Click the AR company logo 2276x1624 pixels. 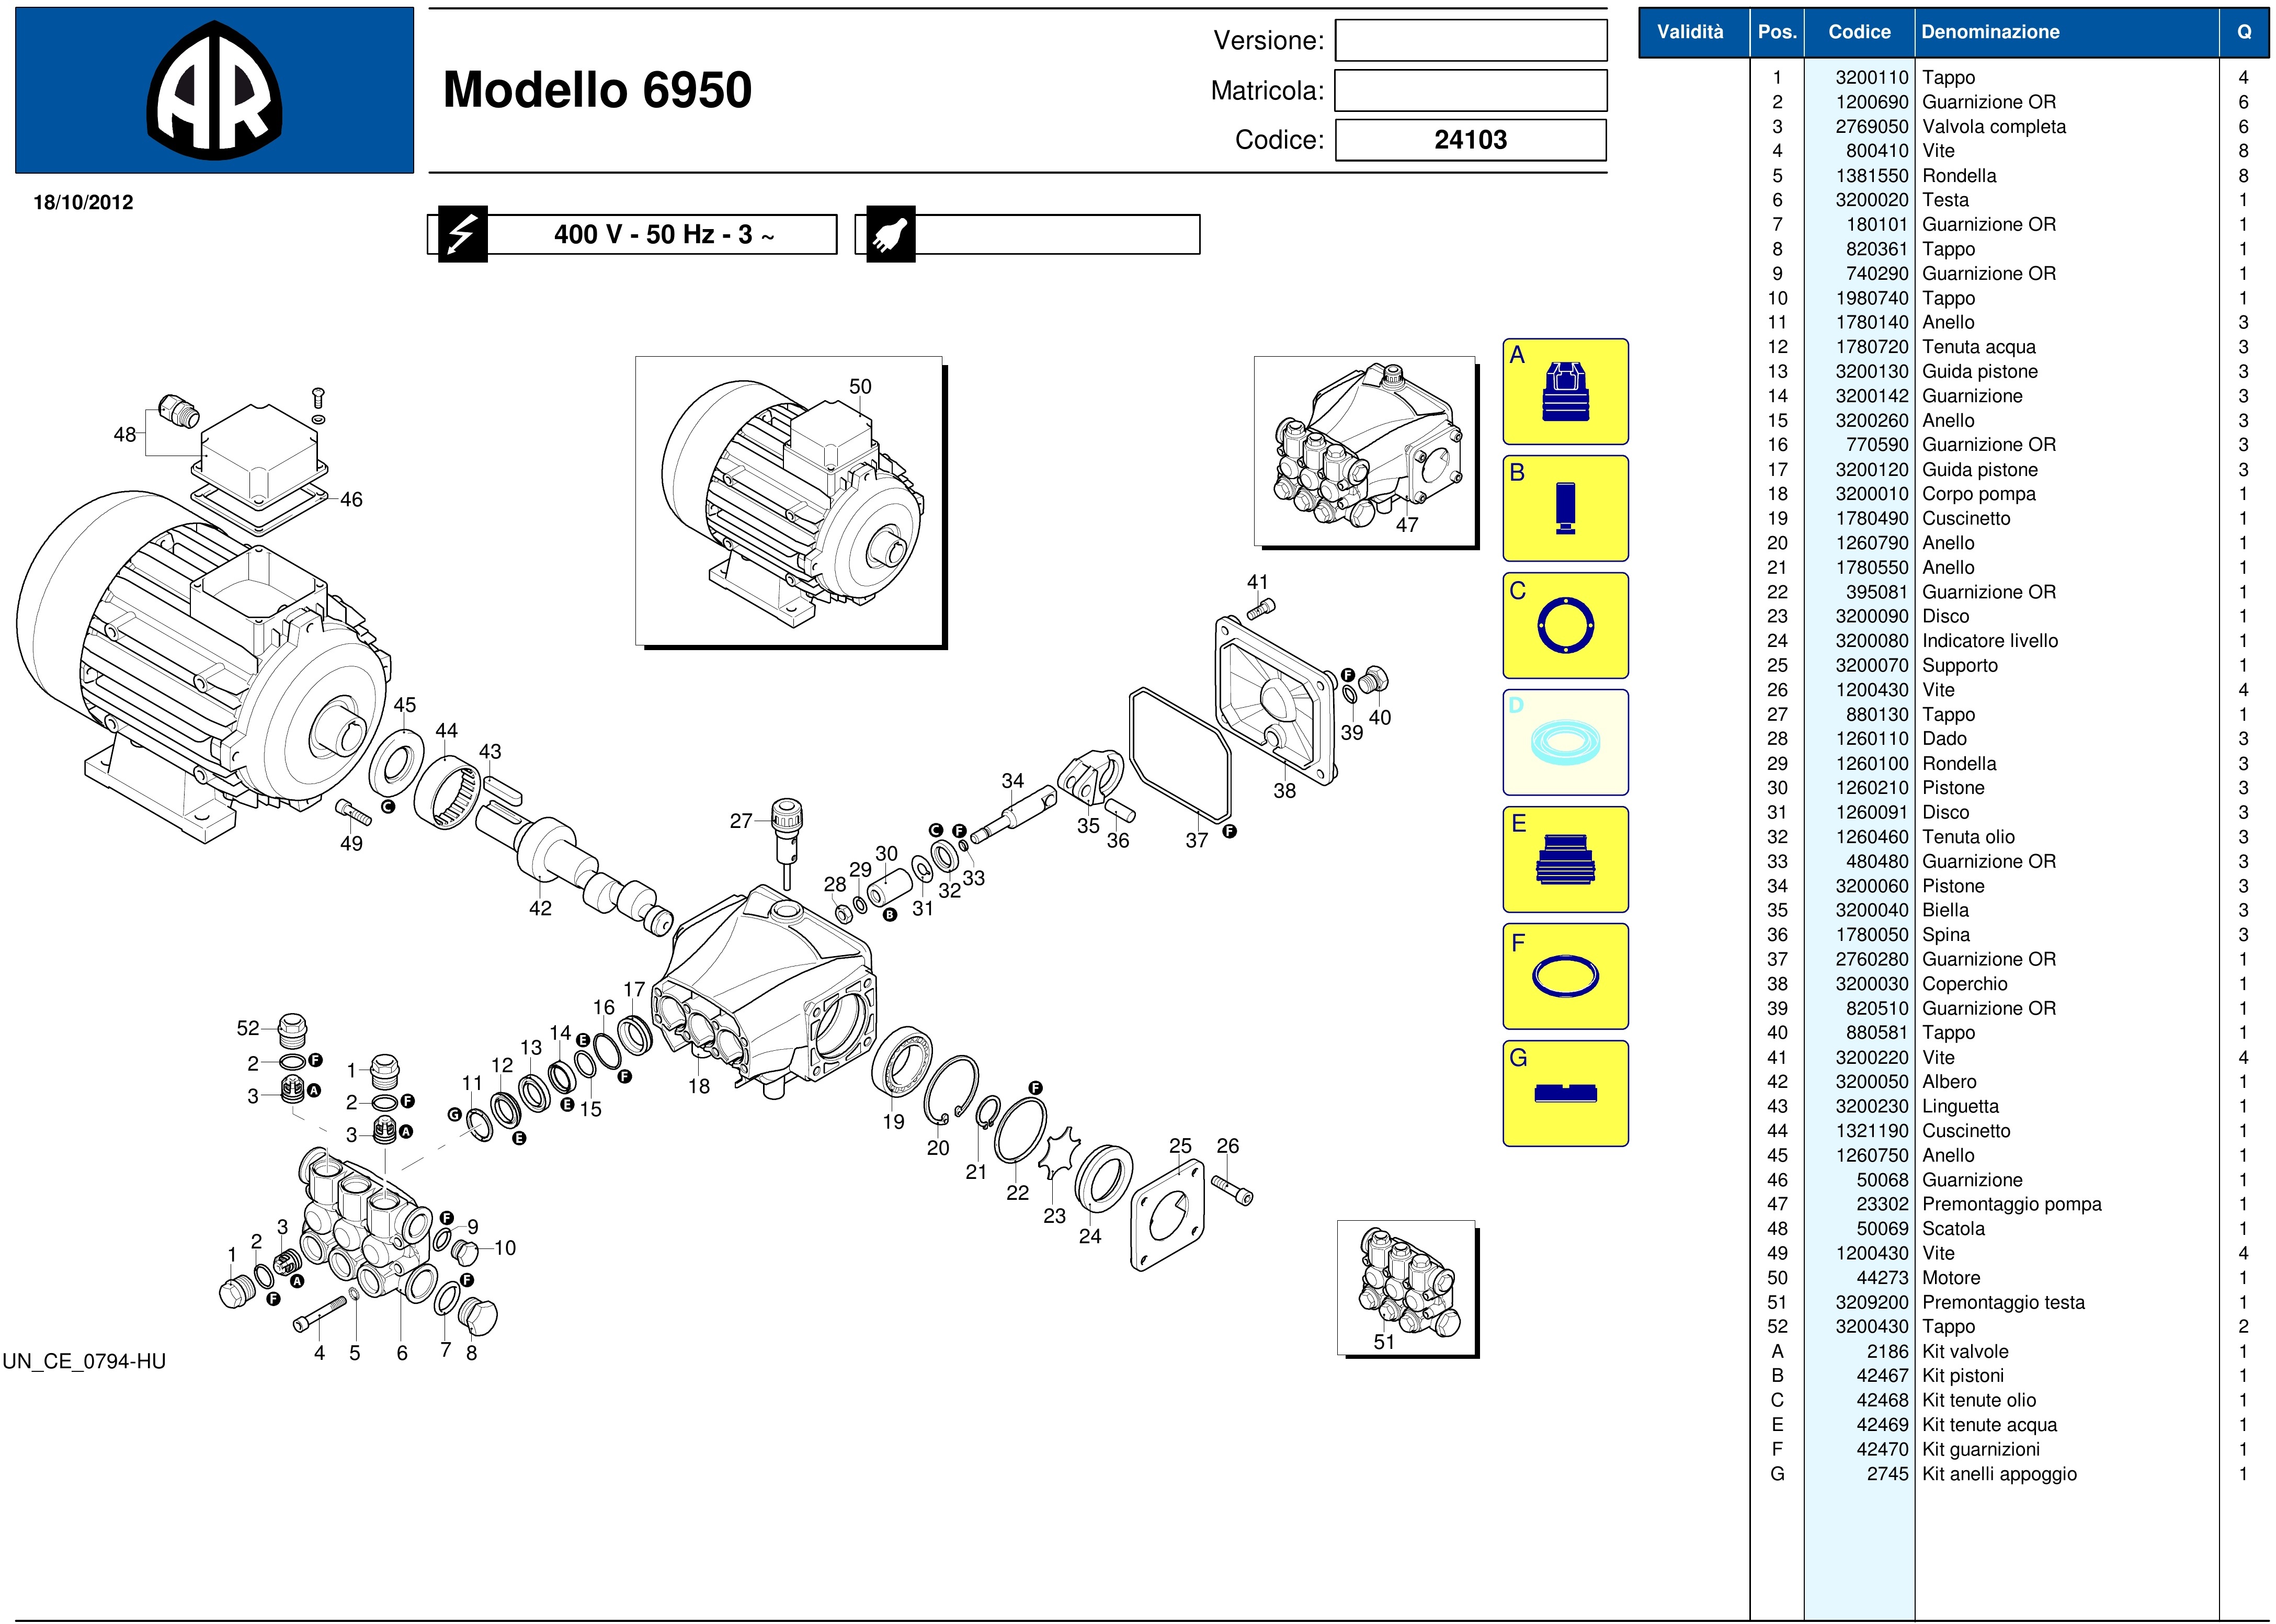tap(214, 90)
